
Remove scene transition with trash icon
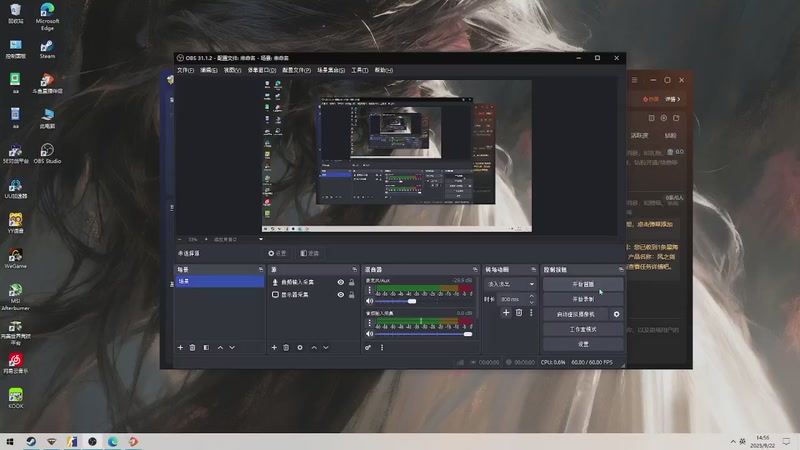click(x=519, y=313)
